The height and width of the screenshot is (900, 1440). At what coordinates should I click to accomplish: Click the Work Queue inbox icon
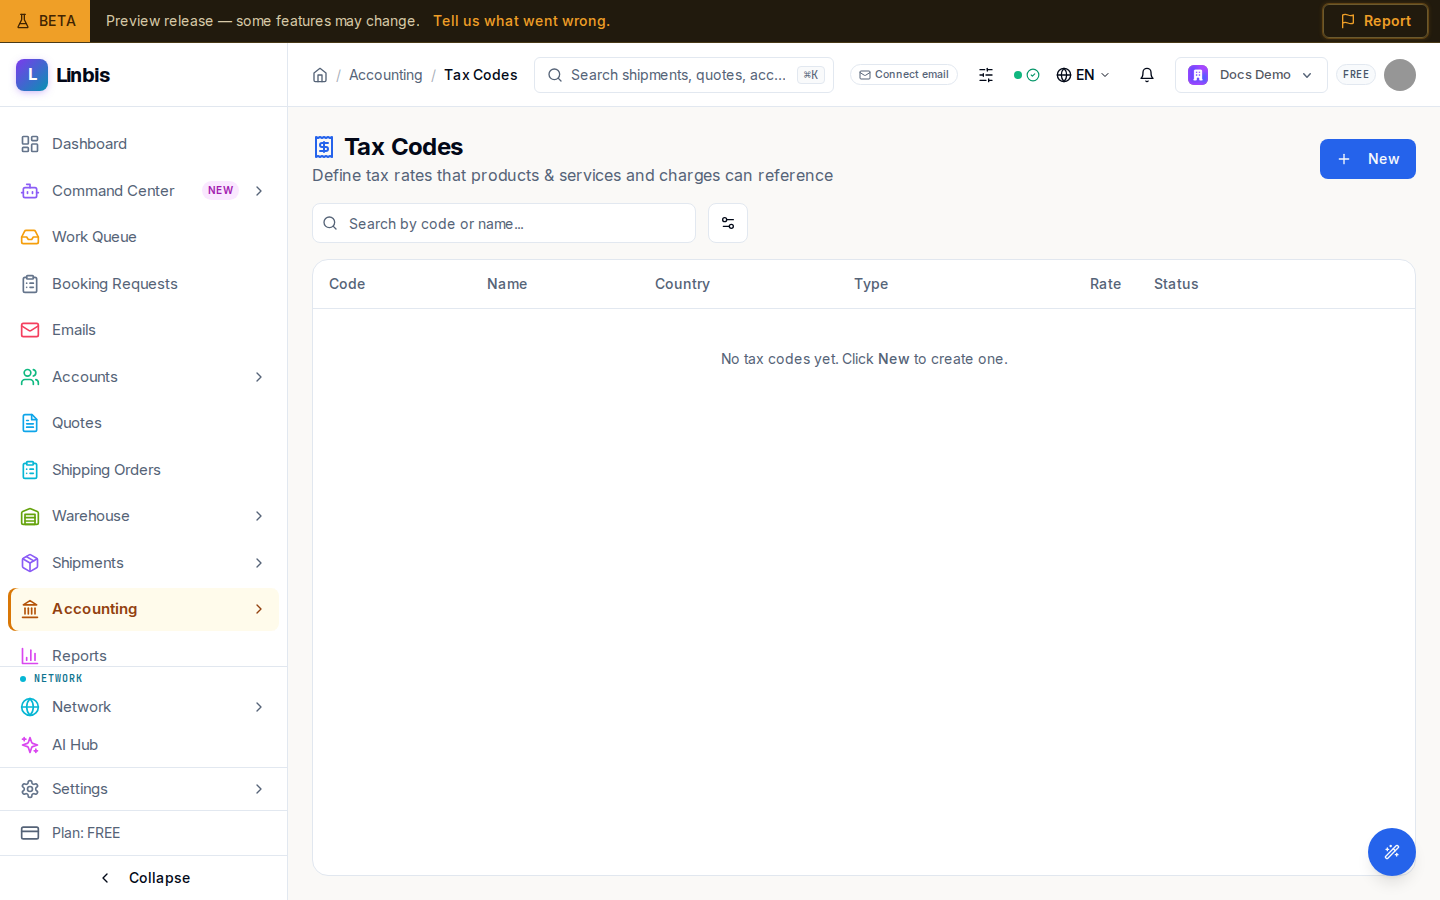pyautogui.click(x=30, y=237)
